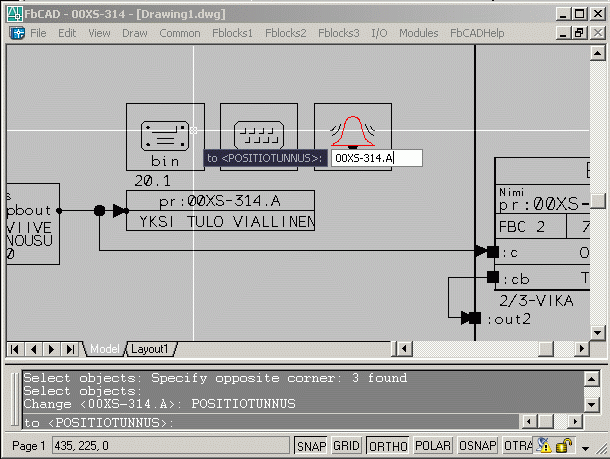
Task: Toggle POLAR tracking in status bar
Action: pos(432,446)
